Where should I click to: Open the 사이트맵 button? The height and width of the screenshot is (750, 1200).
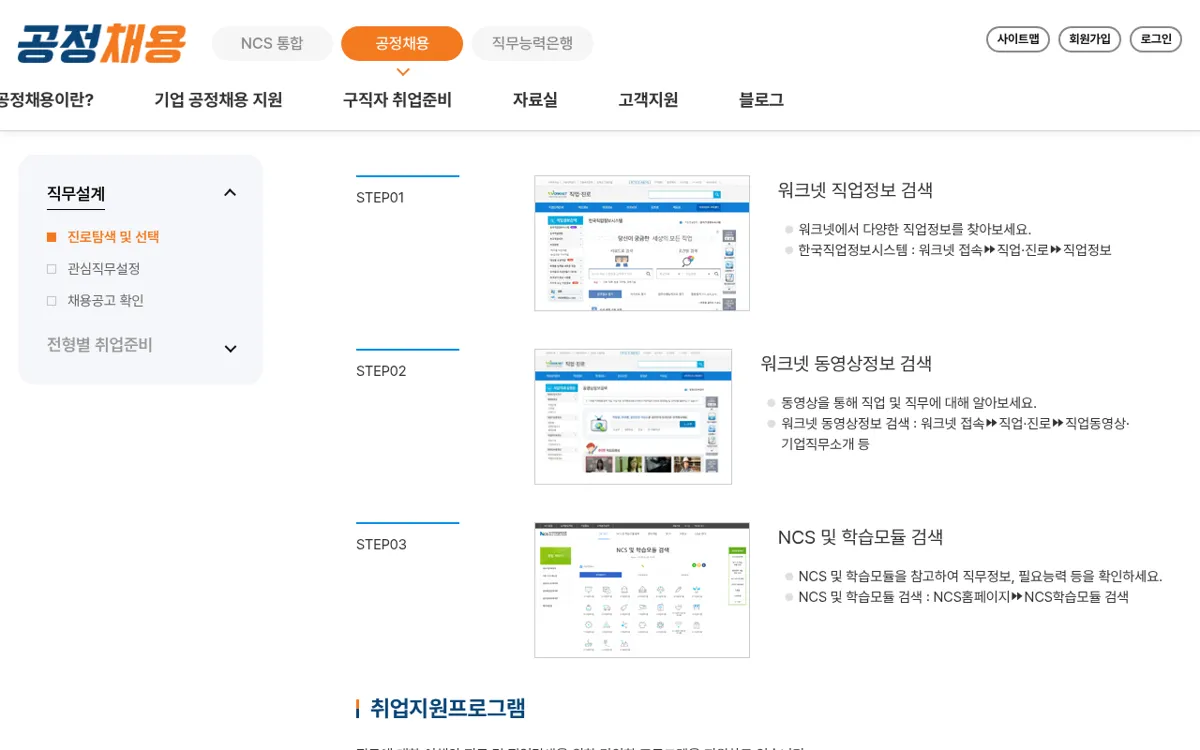tap(1018, 39)
